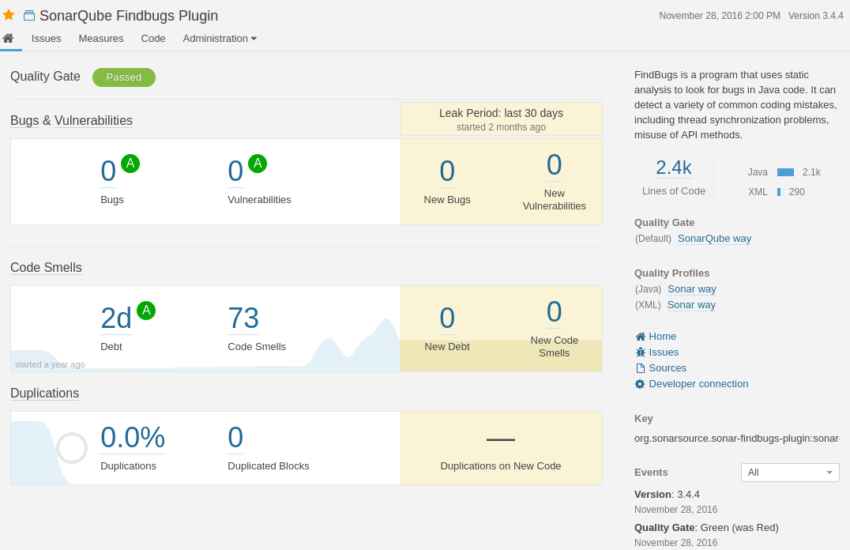This screenshot has width=850, height=550.
Task: Click the XML 290 value
Action: tap(796, 192)
